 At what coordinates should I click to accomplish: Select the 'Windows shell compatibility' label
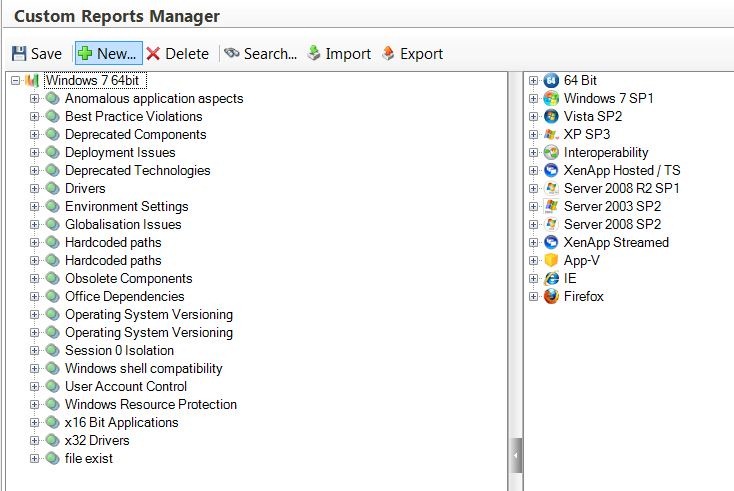point(144,368)
